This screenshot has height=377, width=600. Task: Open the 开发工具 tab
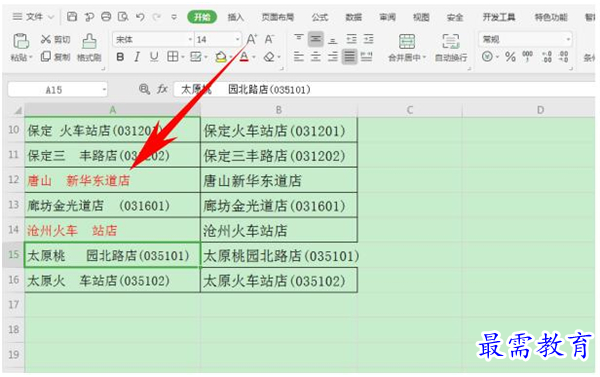coord(499,17)
